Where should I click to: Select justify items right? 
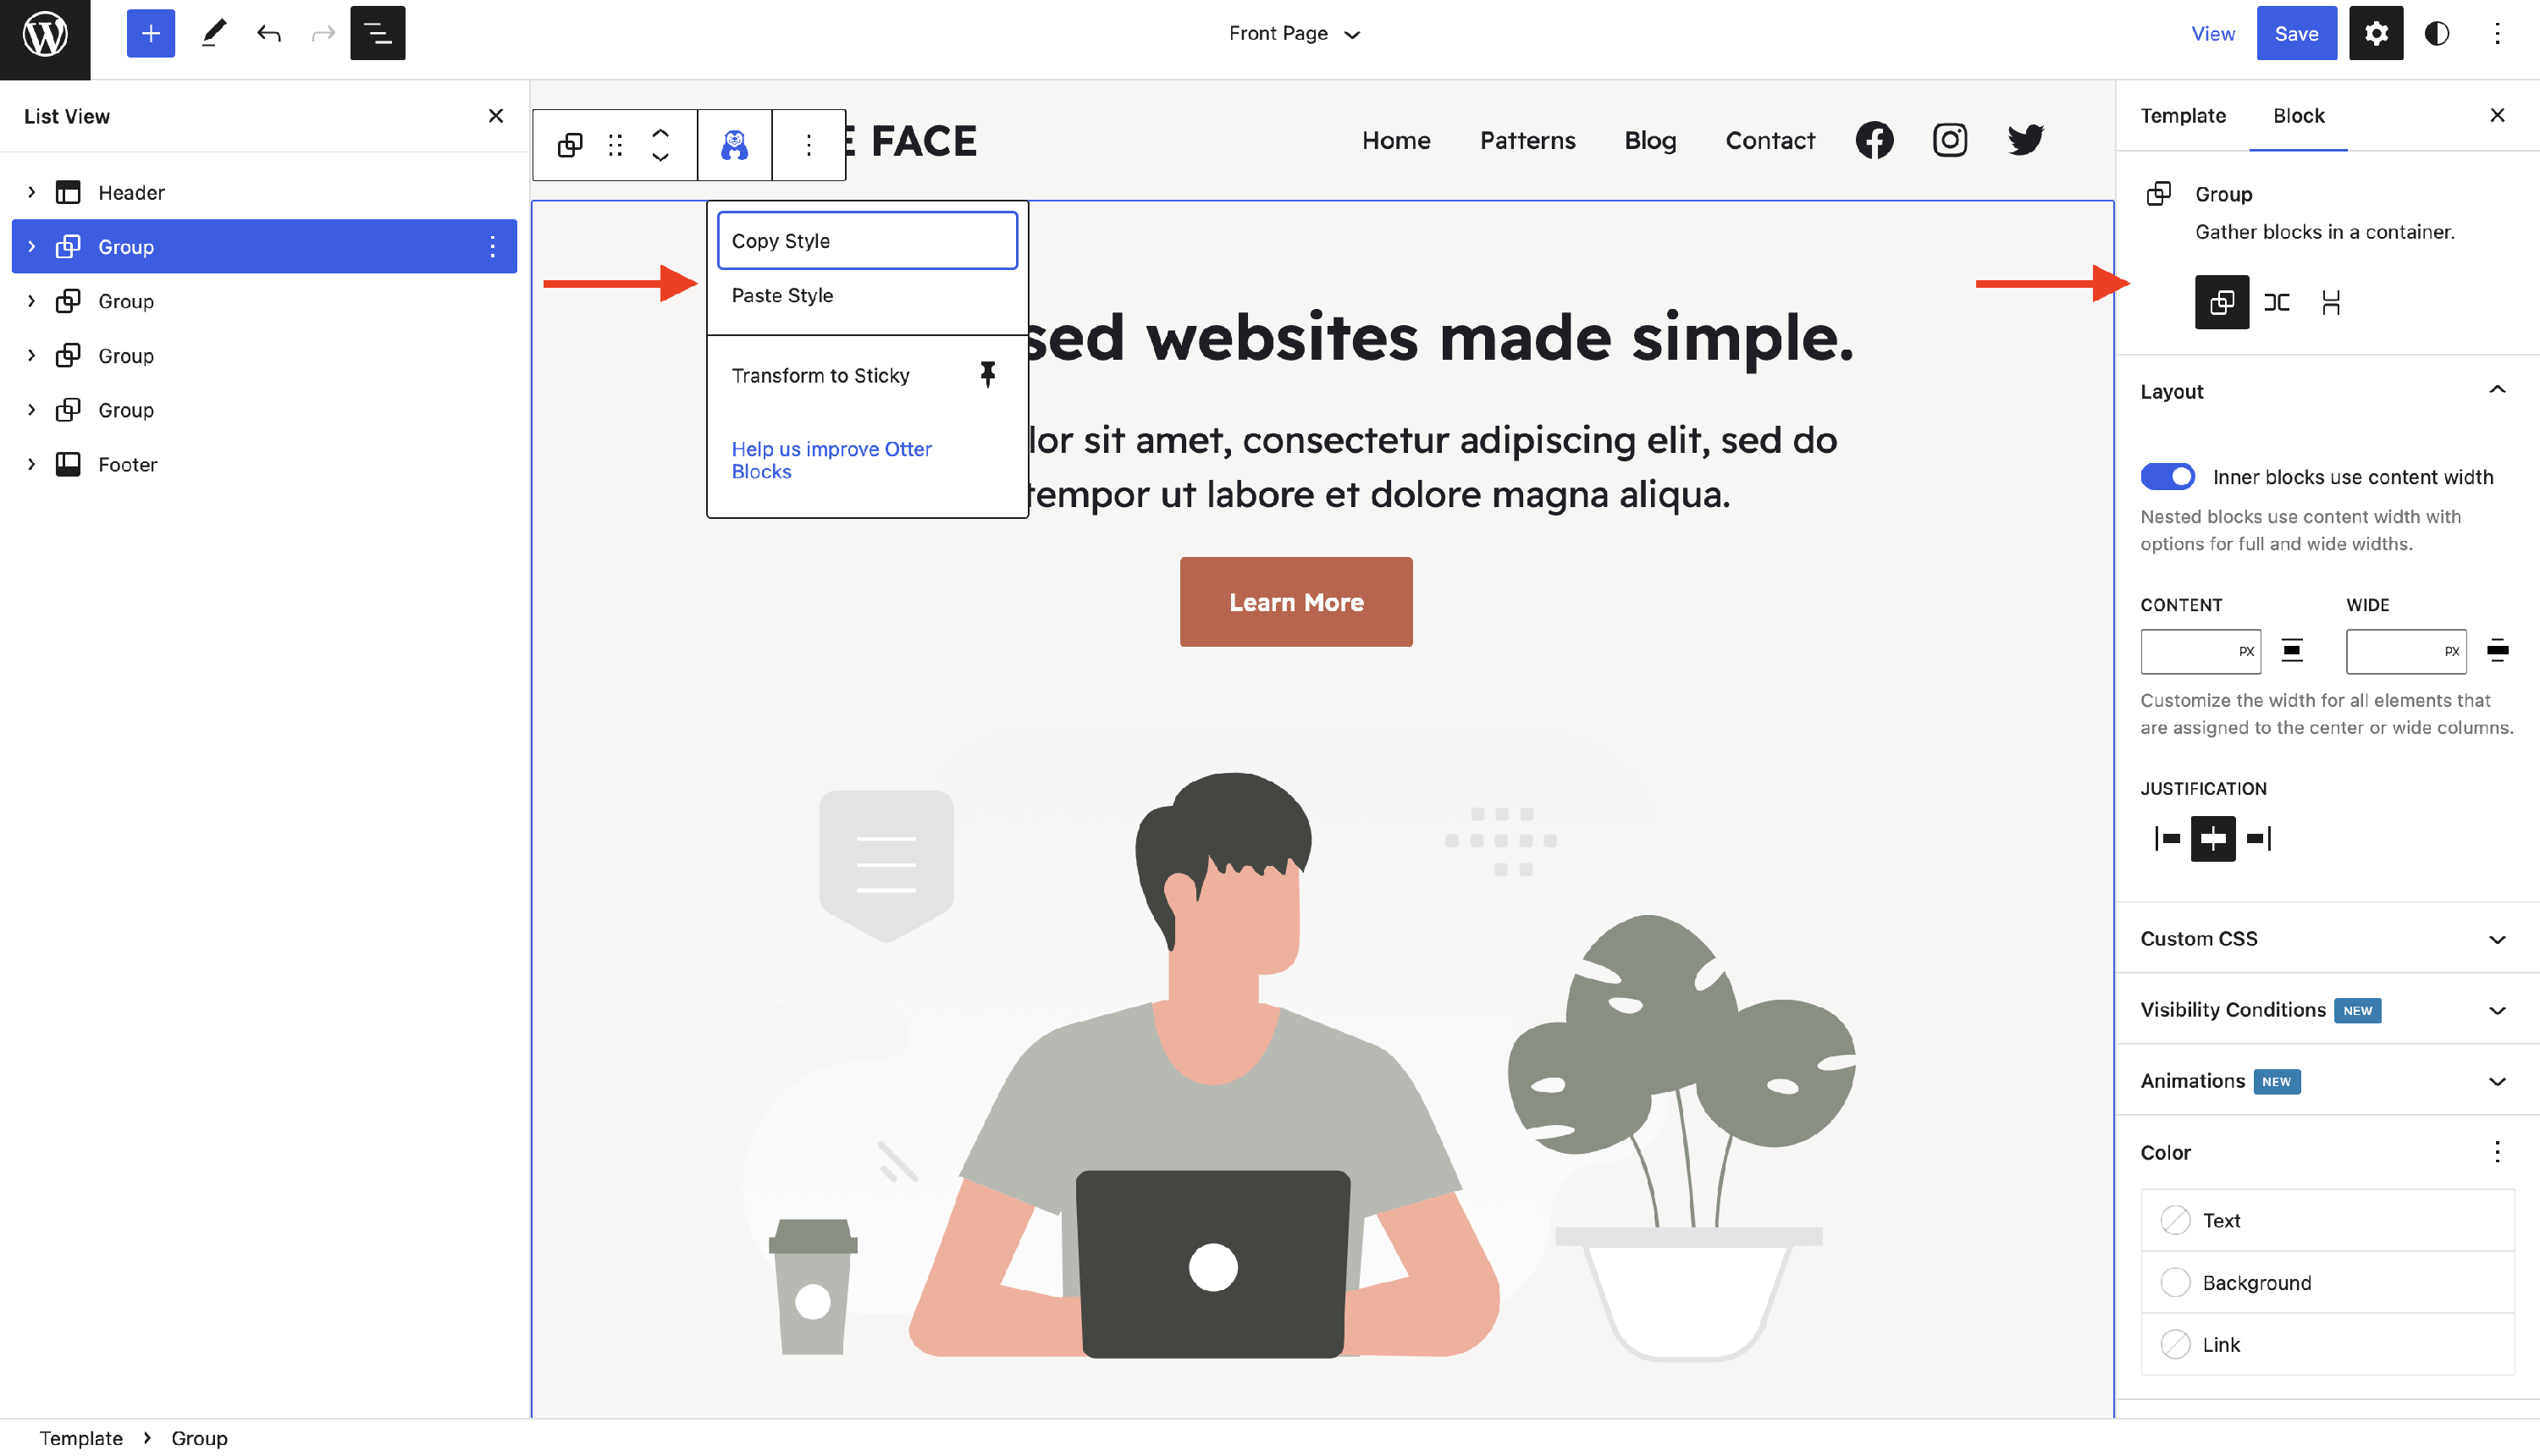pyautogui.click(x=2258, y=838)
